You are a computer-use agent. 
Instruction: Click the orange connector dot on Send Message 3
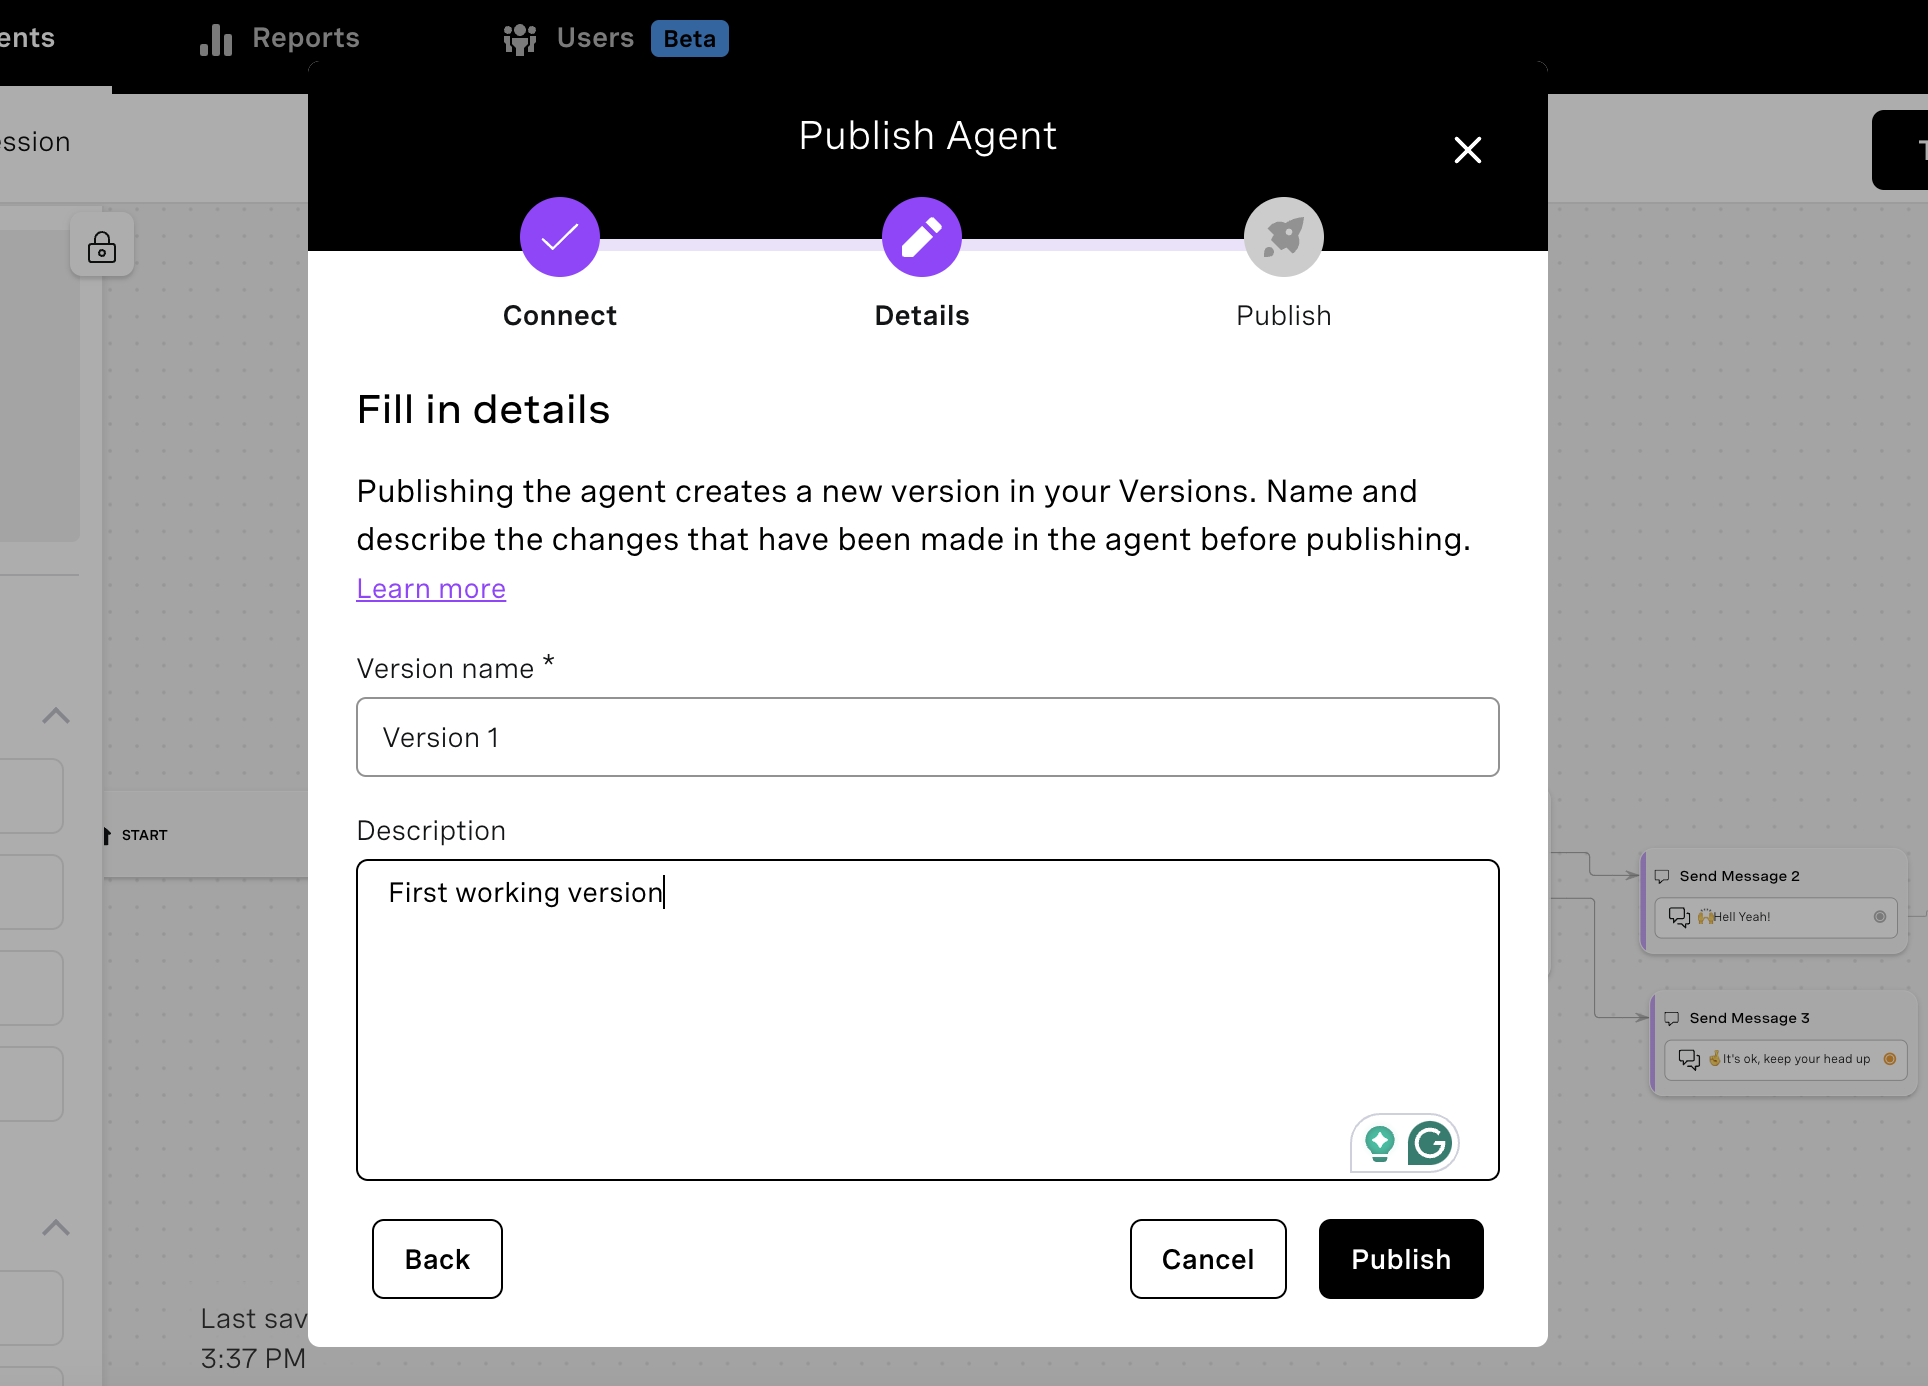point(1890,1059)
